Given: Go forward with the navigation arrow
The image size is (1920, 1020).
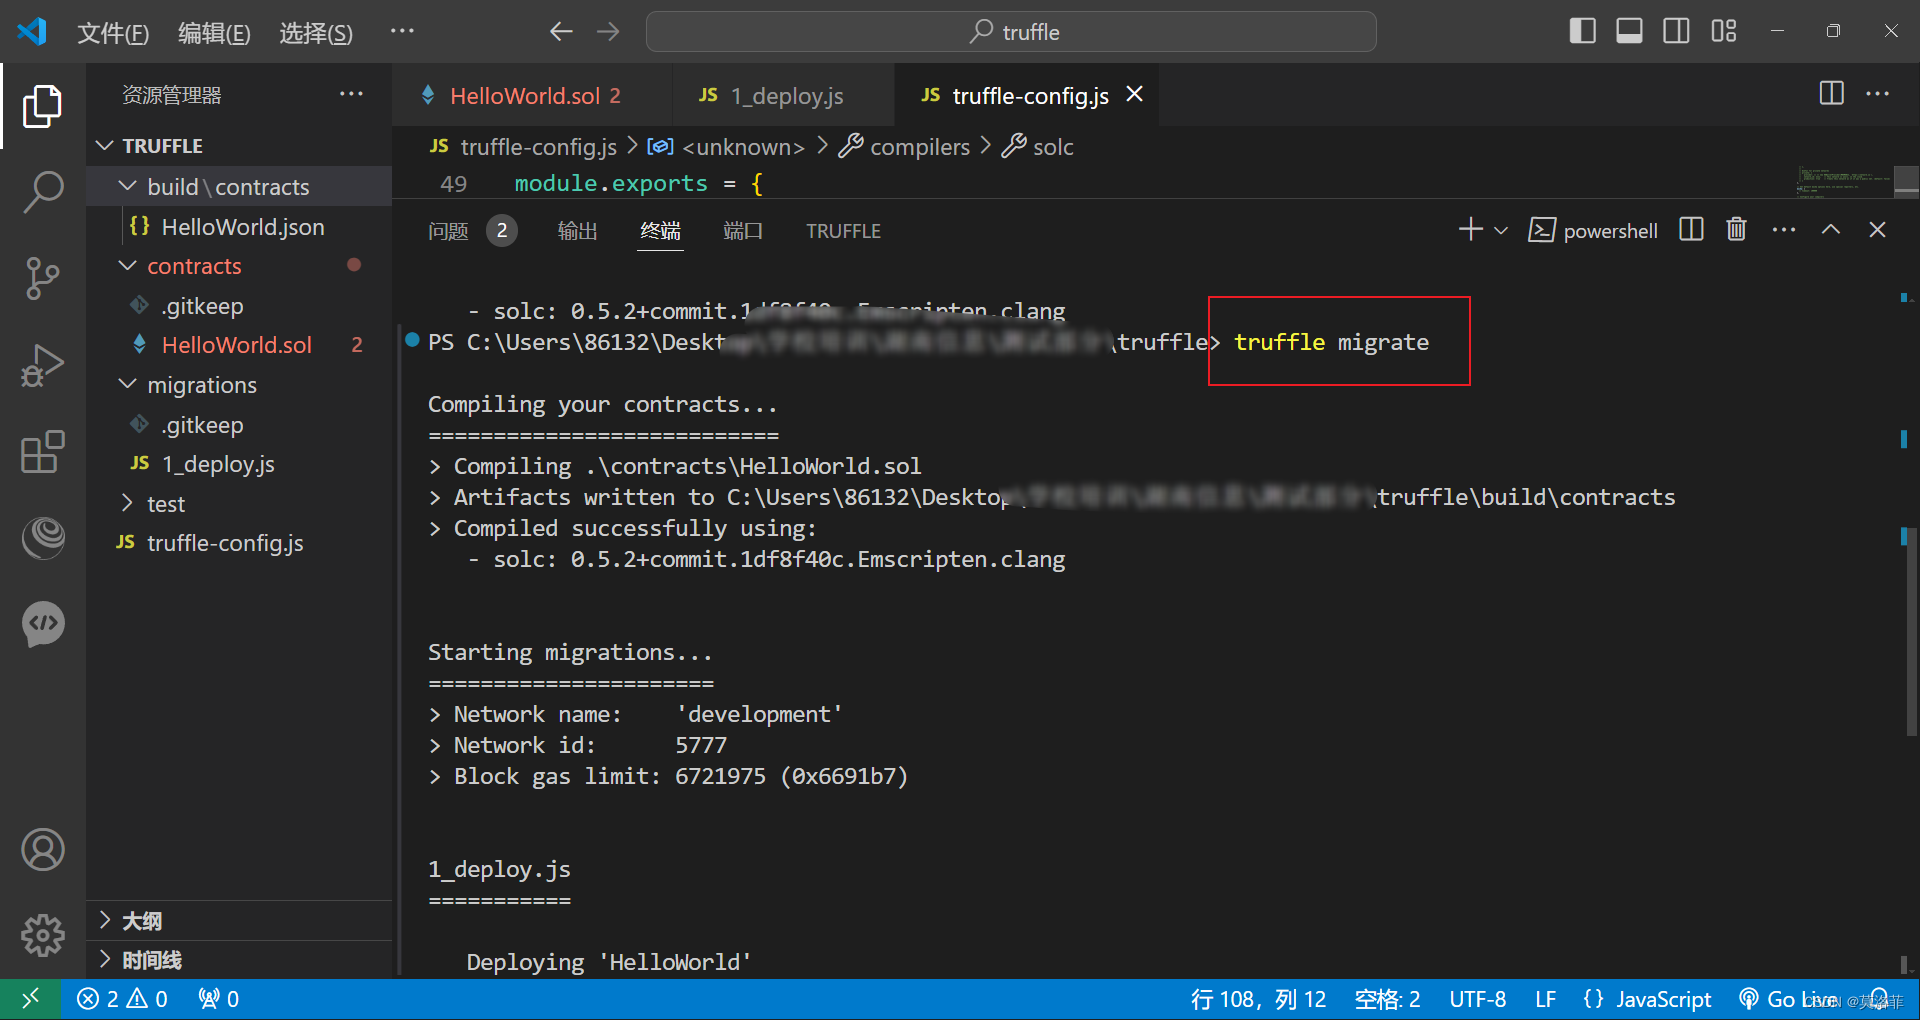Looking at the screenshot, I should tap(608, 32).
